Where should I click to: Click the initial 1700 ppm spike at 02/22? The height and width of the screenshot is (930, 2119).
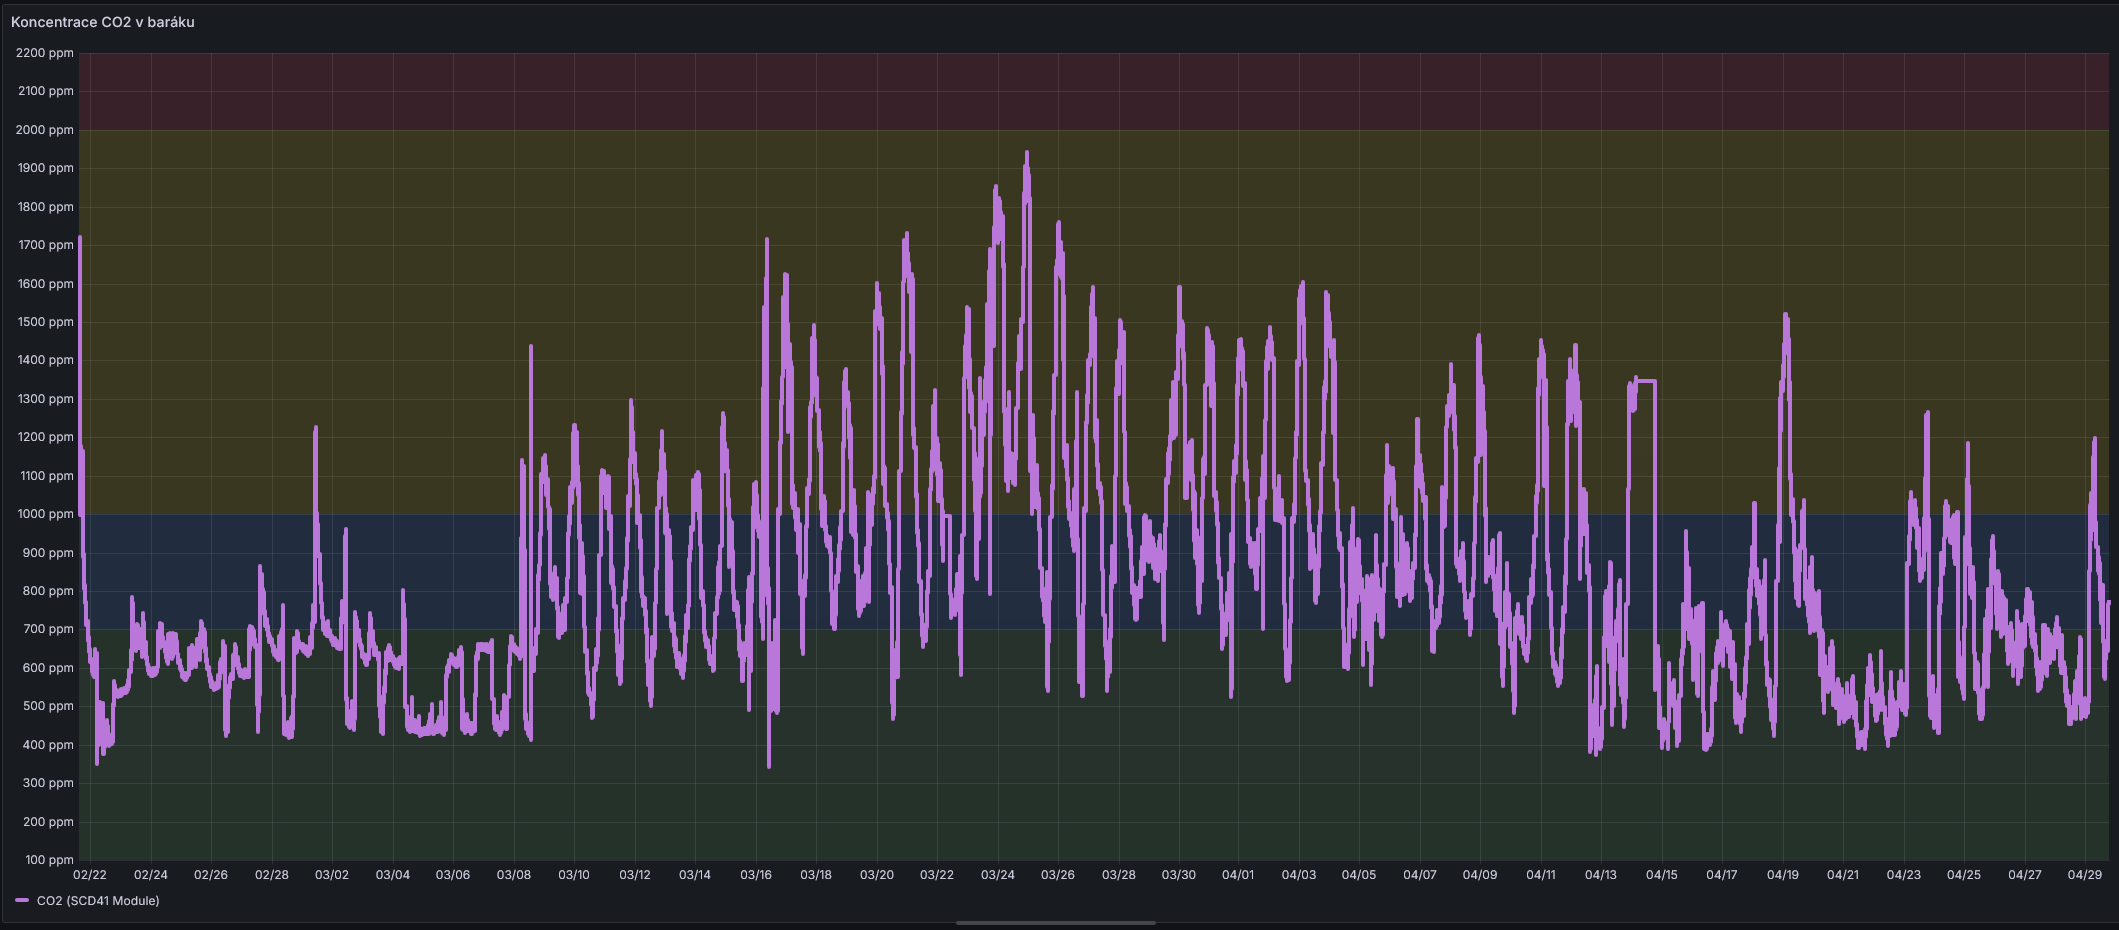[80, 240]
